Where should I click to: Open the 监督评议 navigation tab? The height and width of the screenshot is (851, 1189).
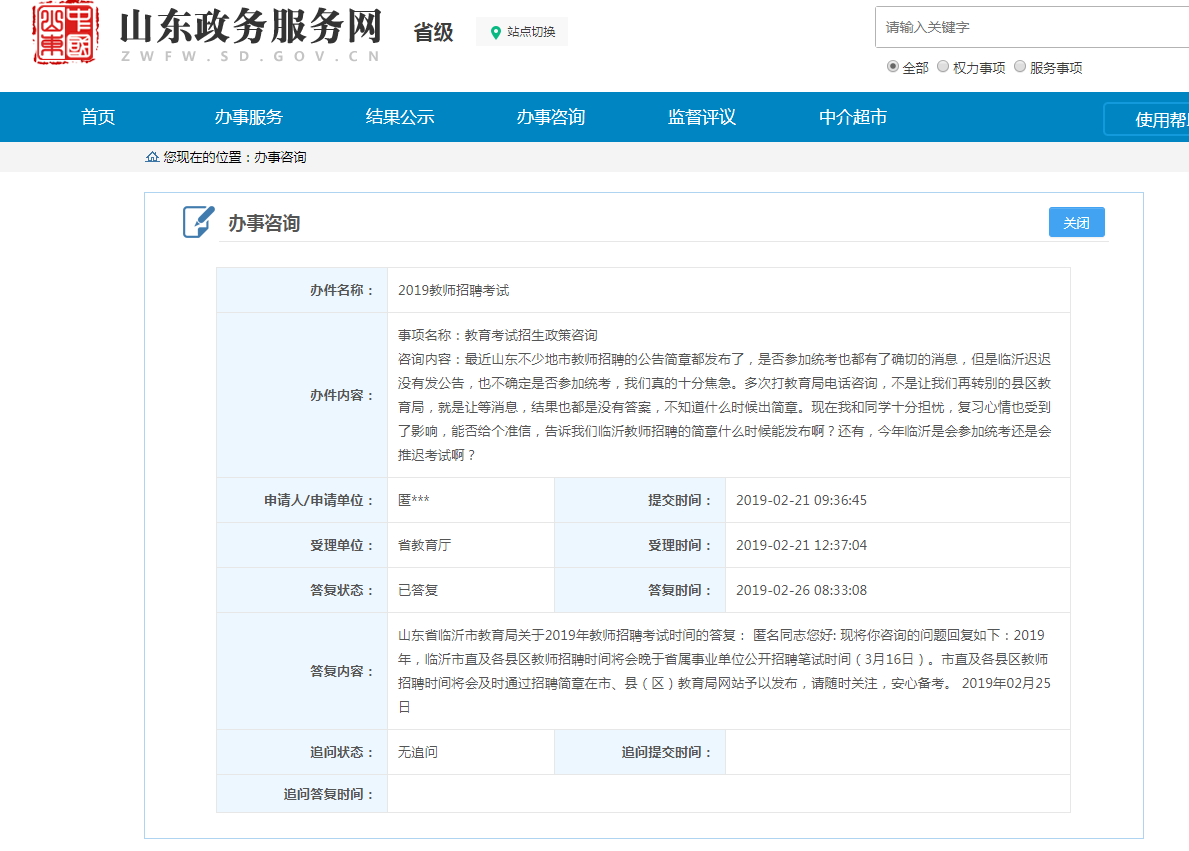701,117
